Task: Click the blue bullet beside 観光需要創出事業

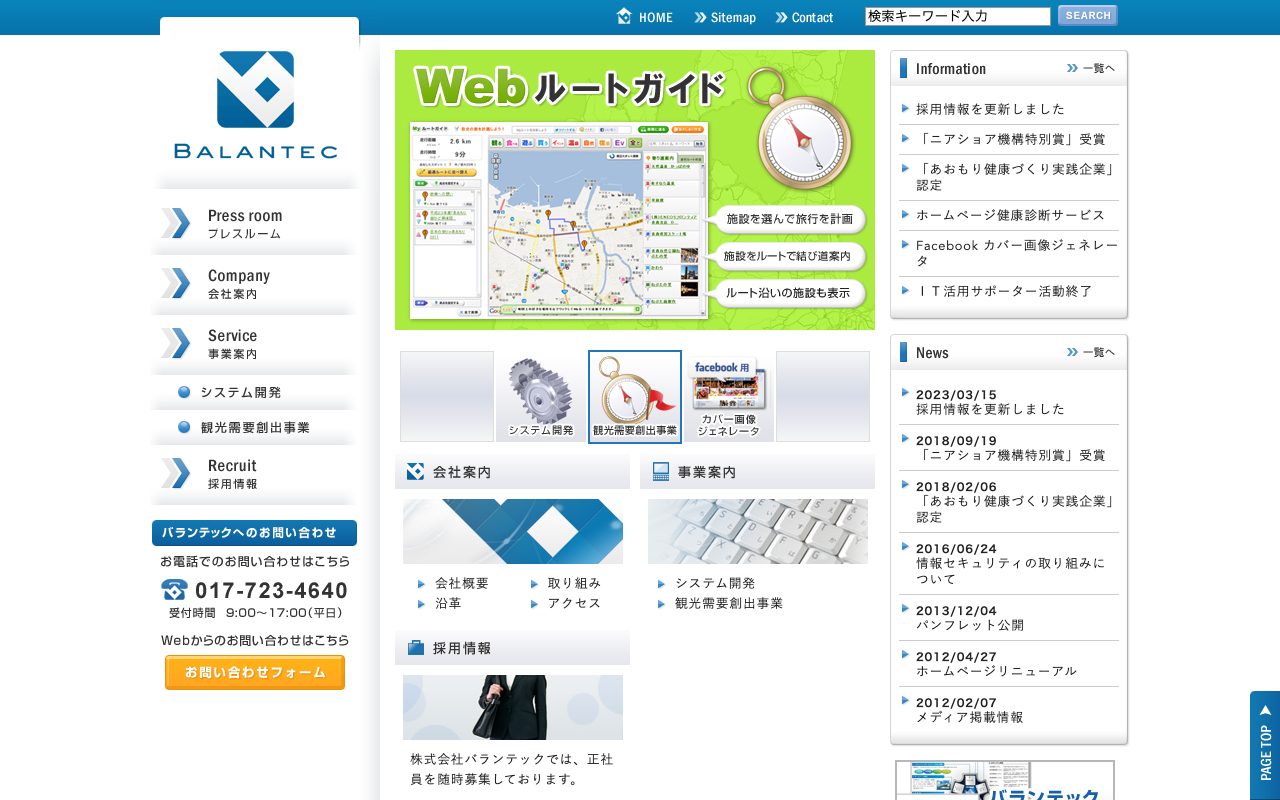Action: pyautogui.click(x=184, y=427)
